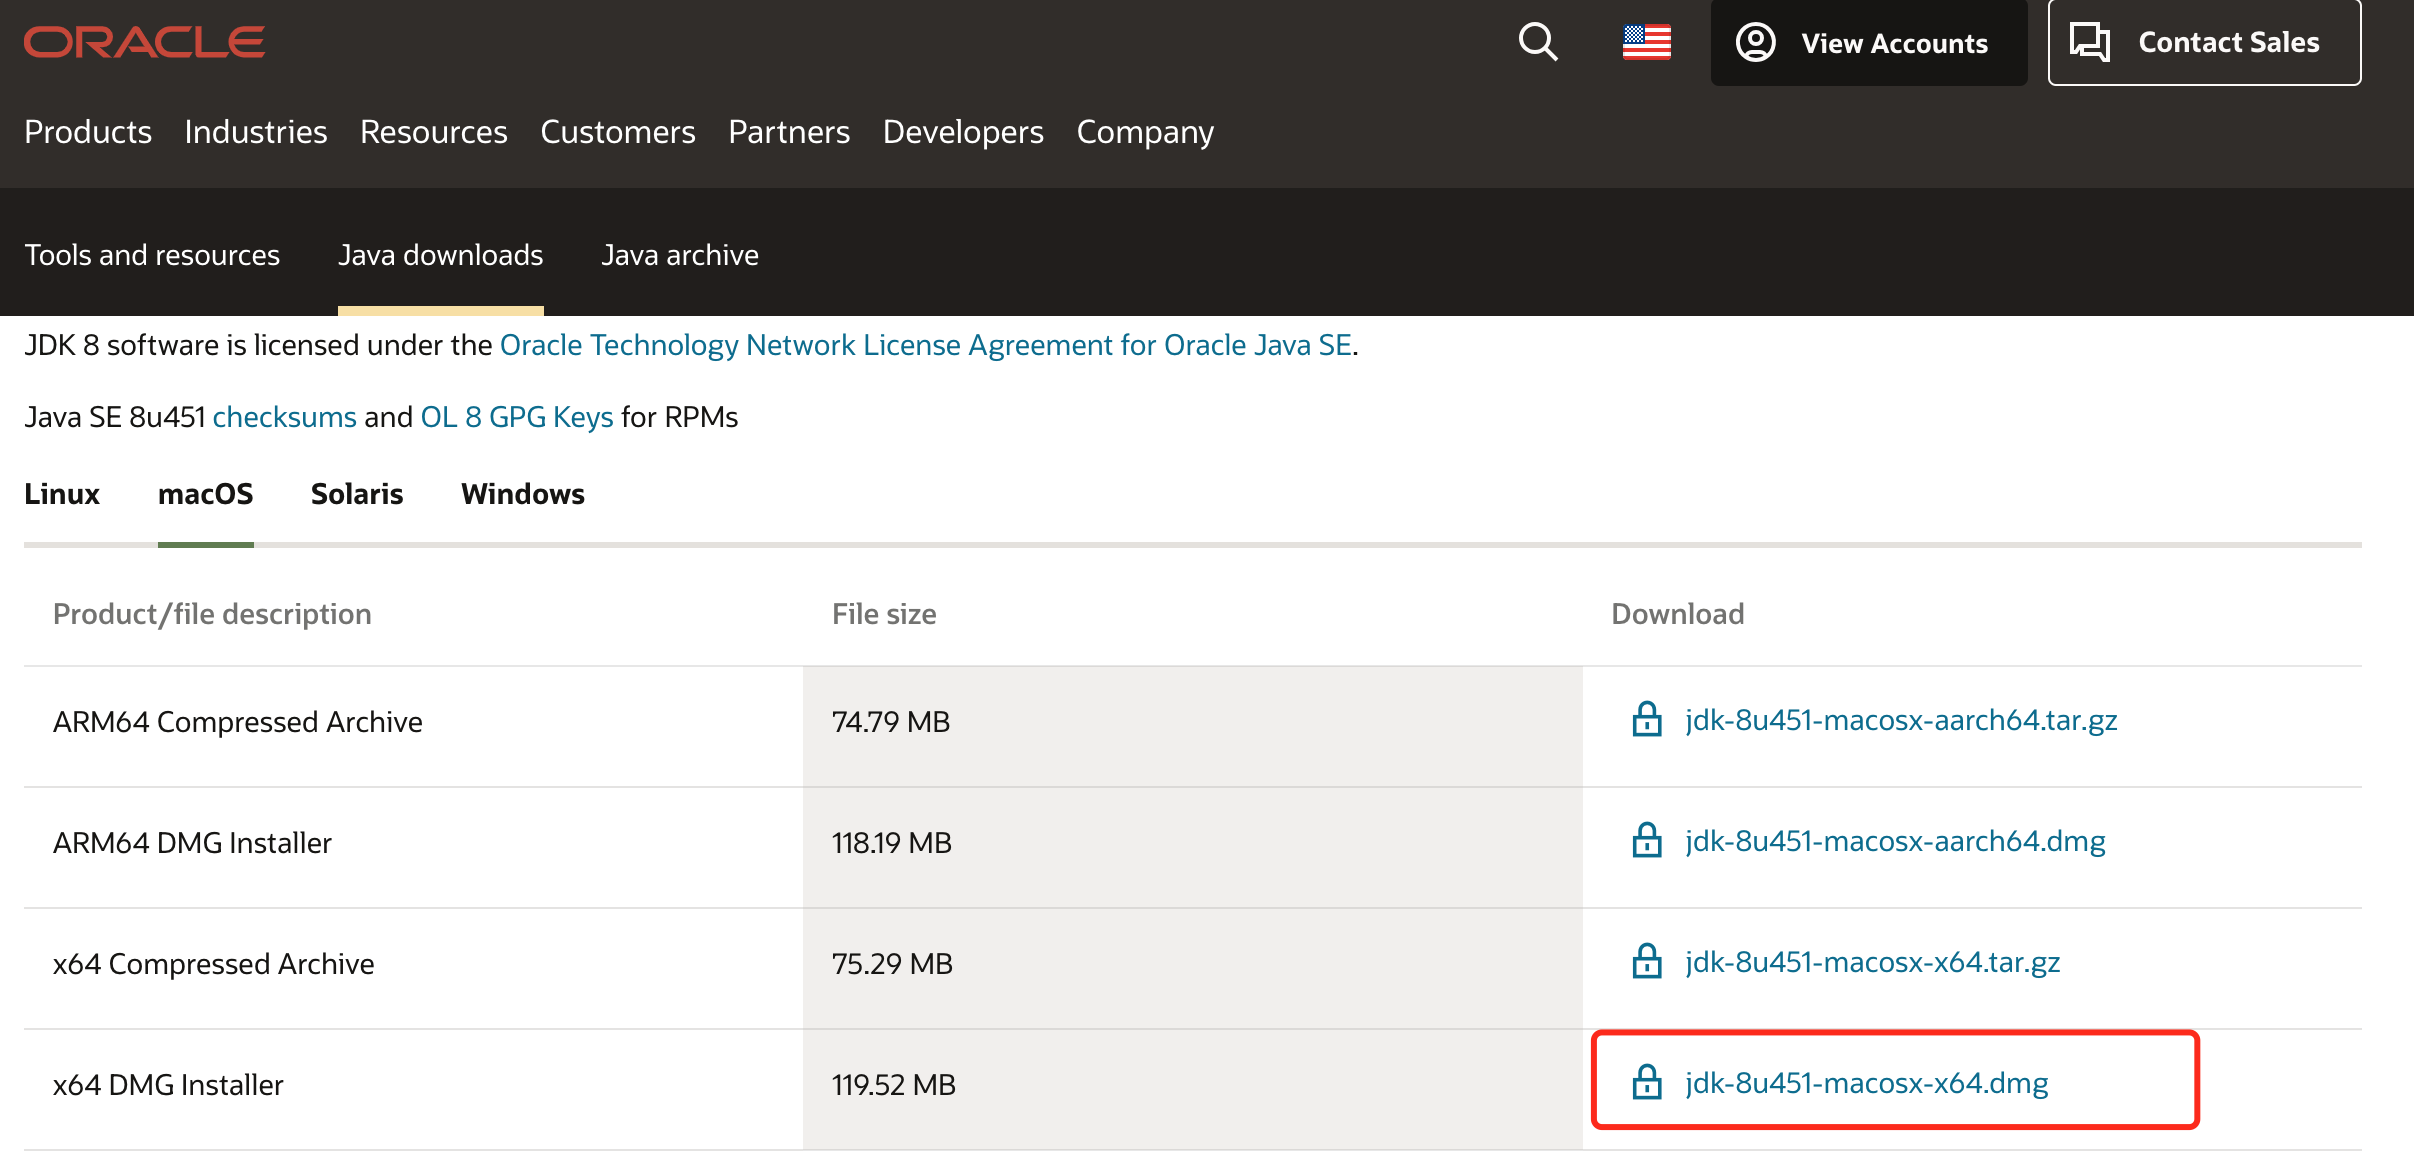Screen dimensions: 2414x1156
Task: Open the checksums link
Action: (x=284, y=417)
